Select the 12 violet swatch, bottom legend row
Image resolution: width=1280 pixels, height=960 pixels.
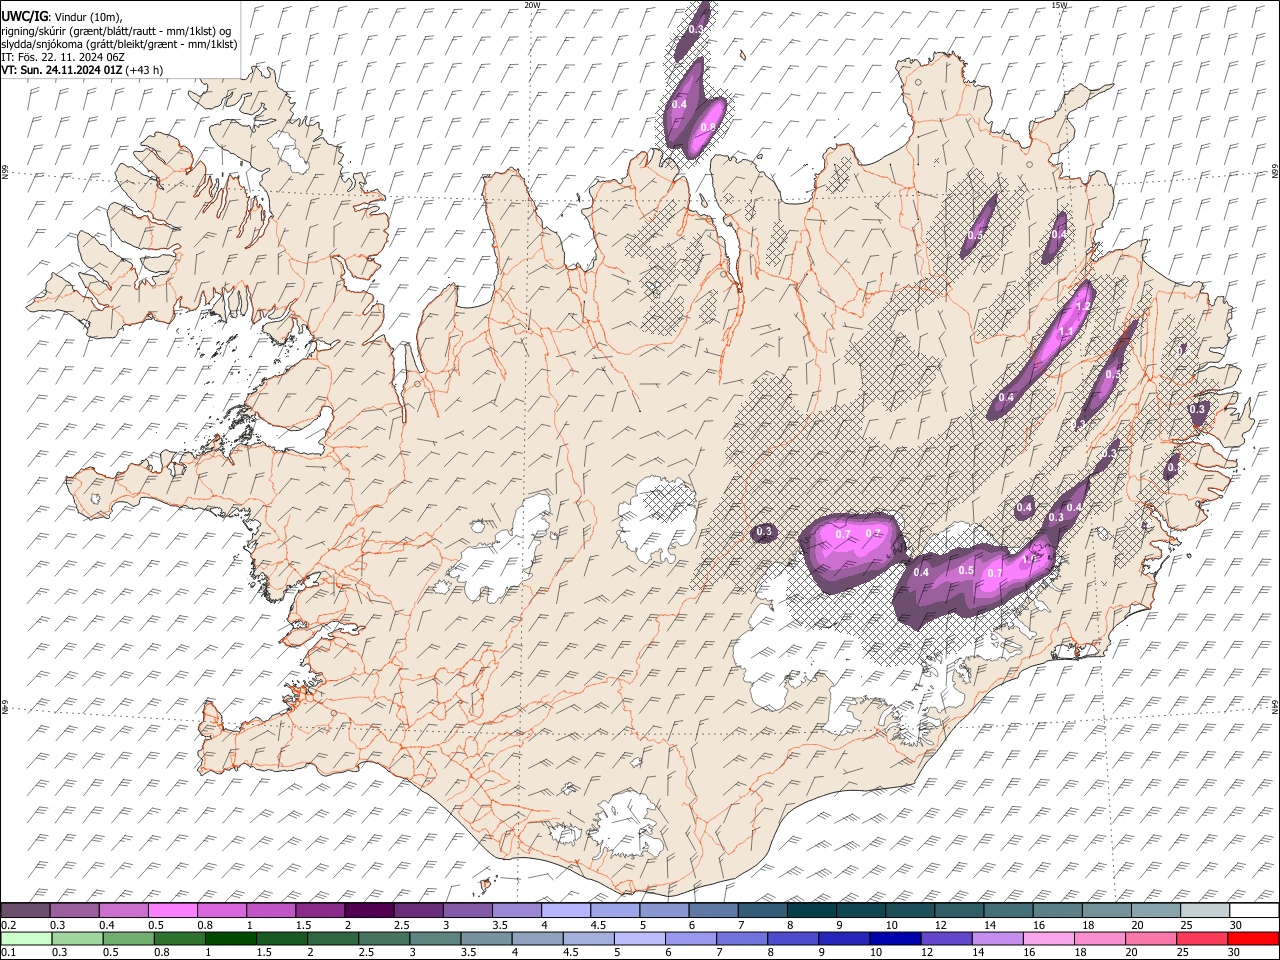(x=946, y=938)
